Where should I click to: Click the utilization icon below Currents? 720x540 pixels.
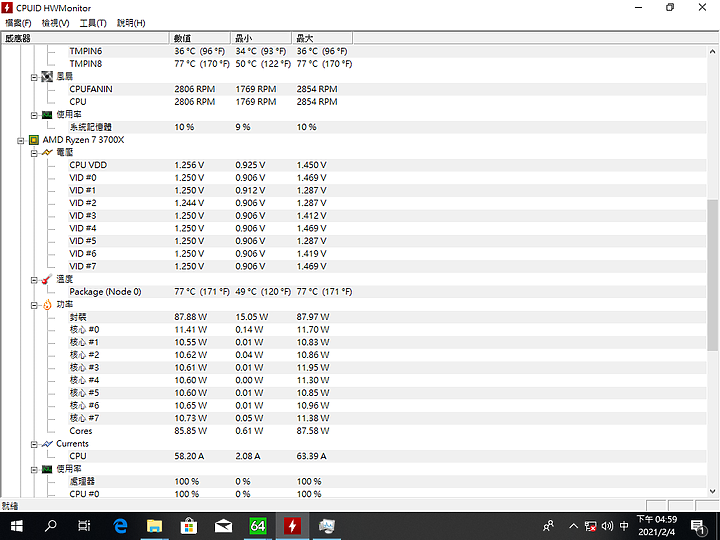coord(47,469)
